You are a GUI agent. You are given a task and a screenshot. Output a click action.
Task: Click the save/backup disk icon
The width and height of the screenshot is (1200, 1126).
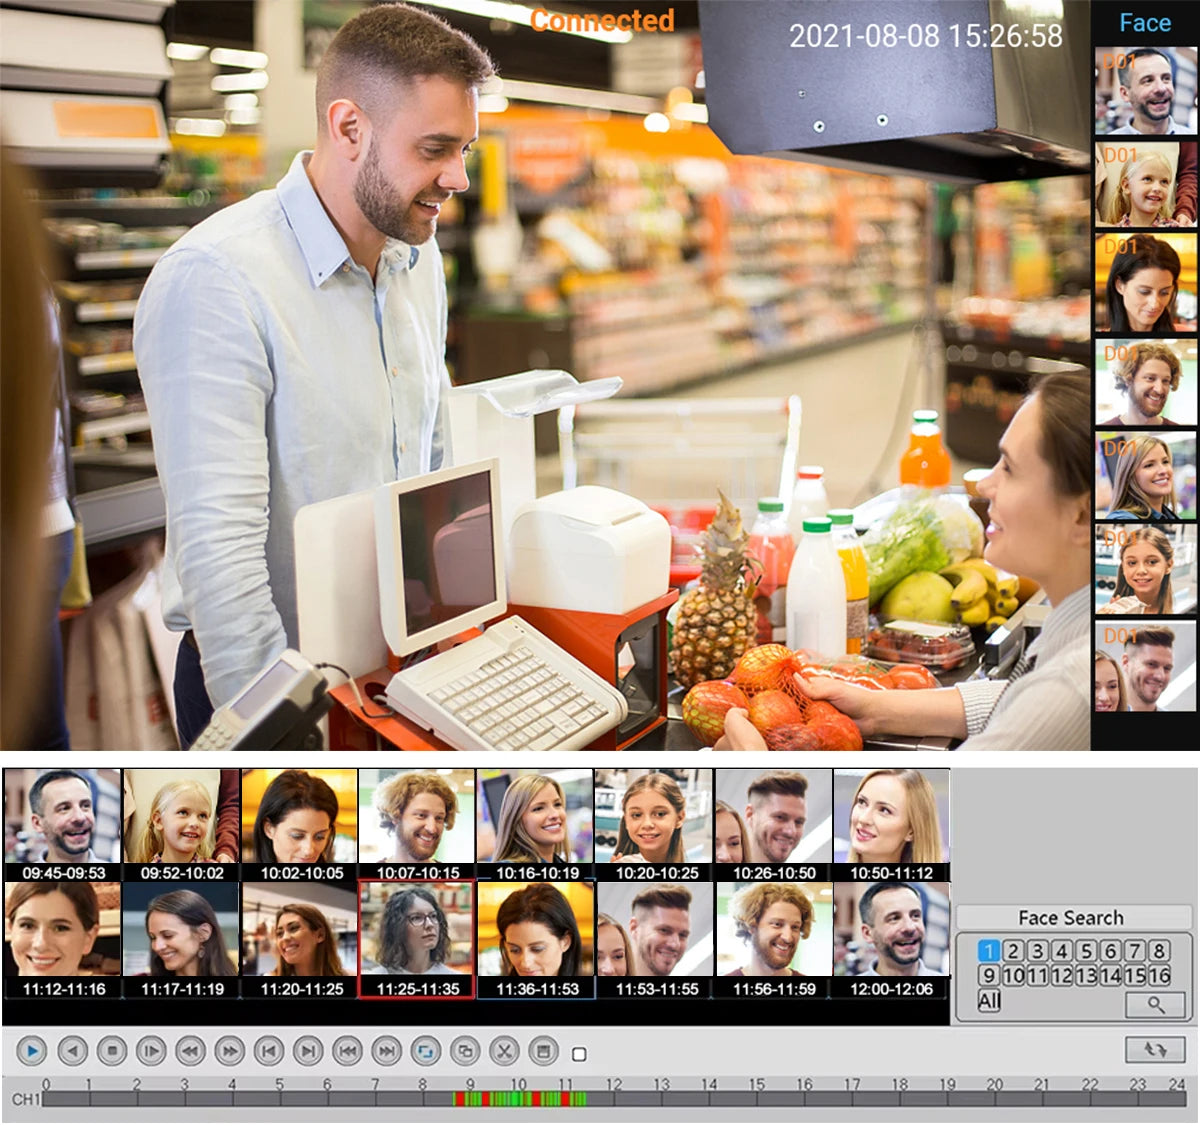(543, 1051)
